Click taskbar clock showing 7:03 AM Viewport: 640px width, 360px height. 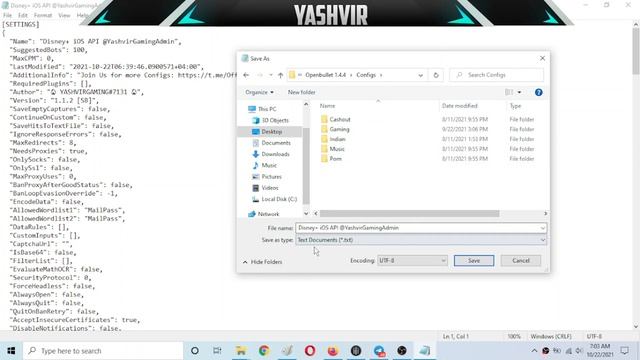click(600, 351)
